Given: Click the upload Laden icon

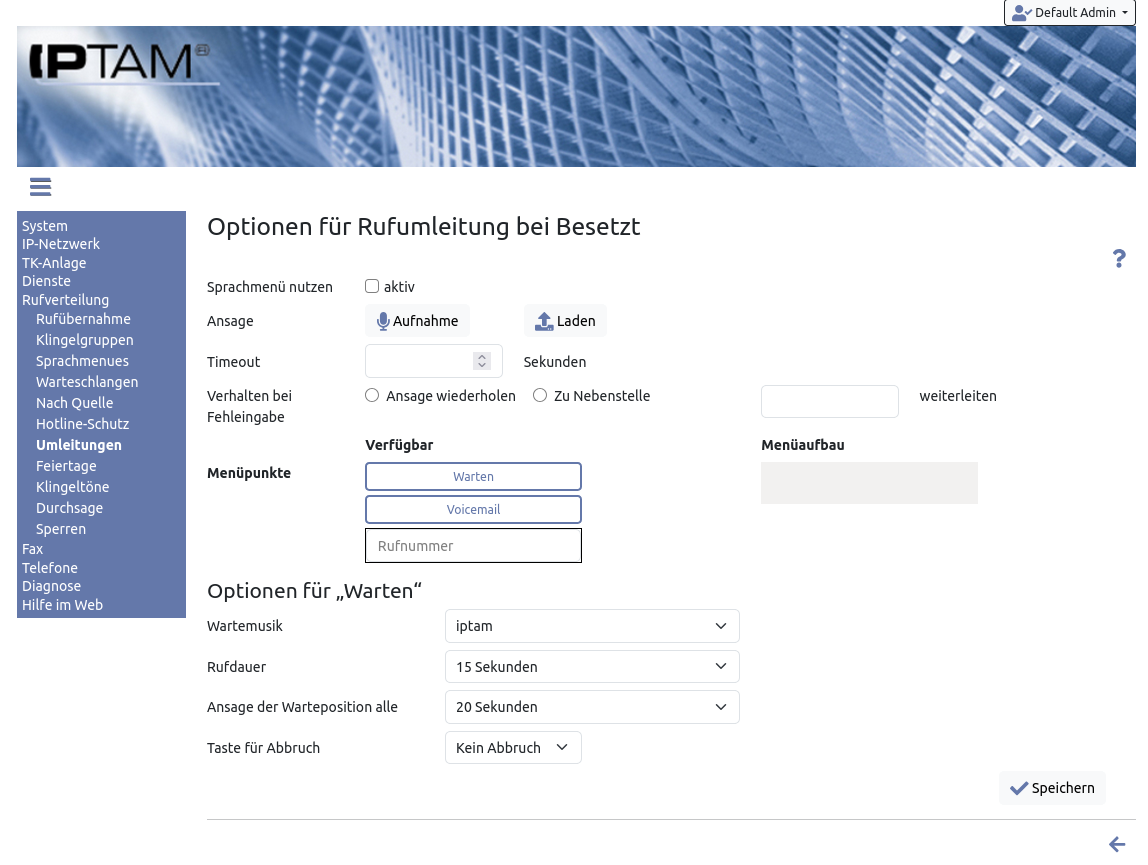Looking at the screenshot, I should click(x=544, y=321).
